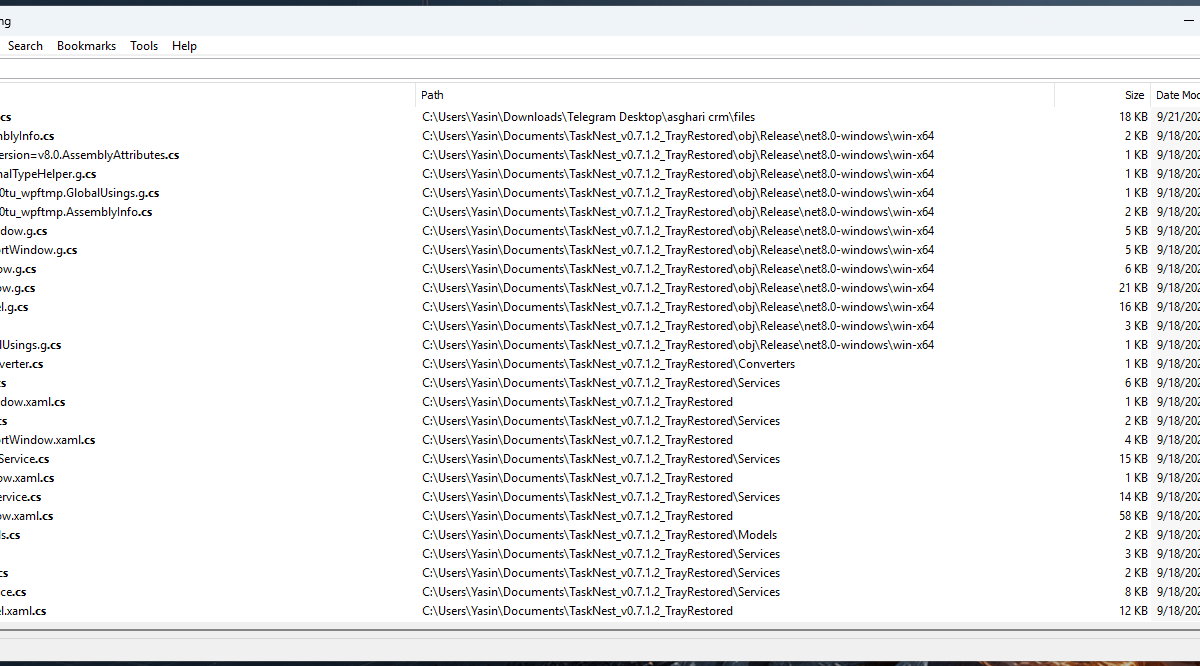Select the file ending in lUsings.g.cs
Image resolution: width=1200 pixels, height=666 pixels.
[x=31, y=345]
